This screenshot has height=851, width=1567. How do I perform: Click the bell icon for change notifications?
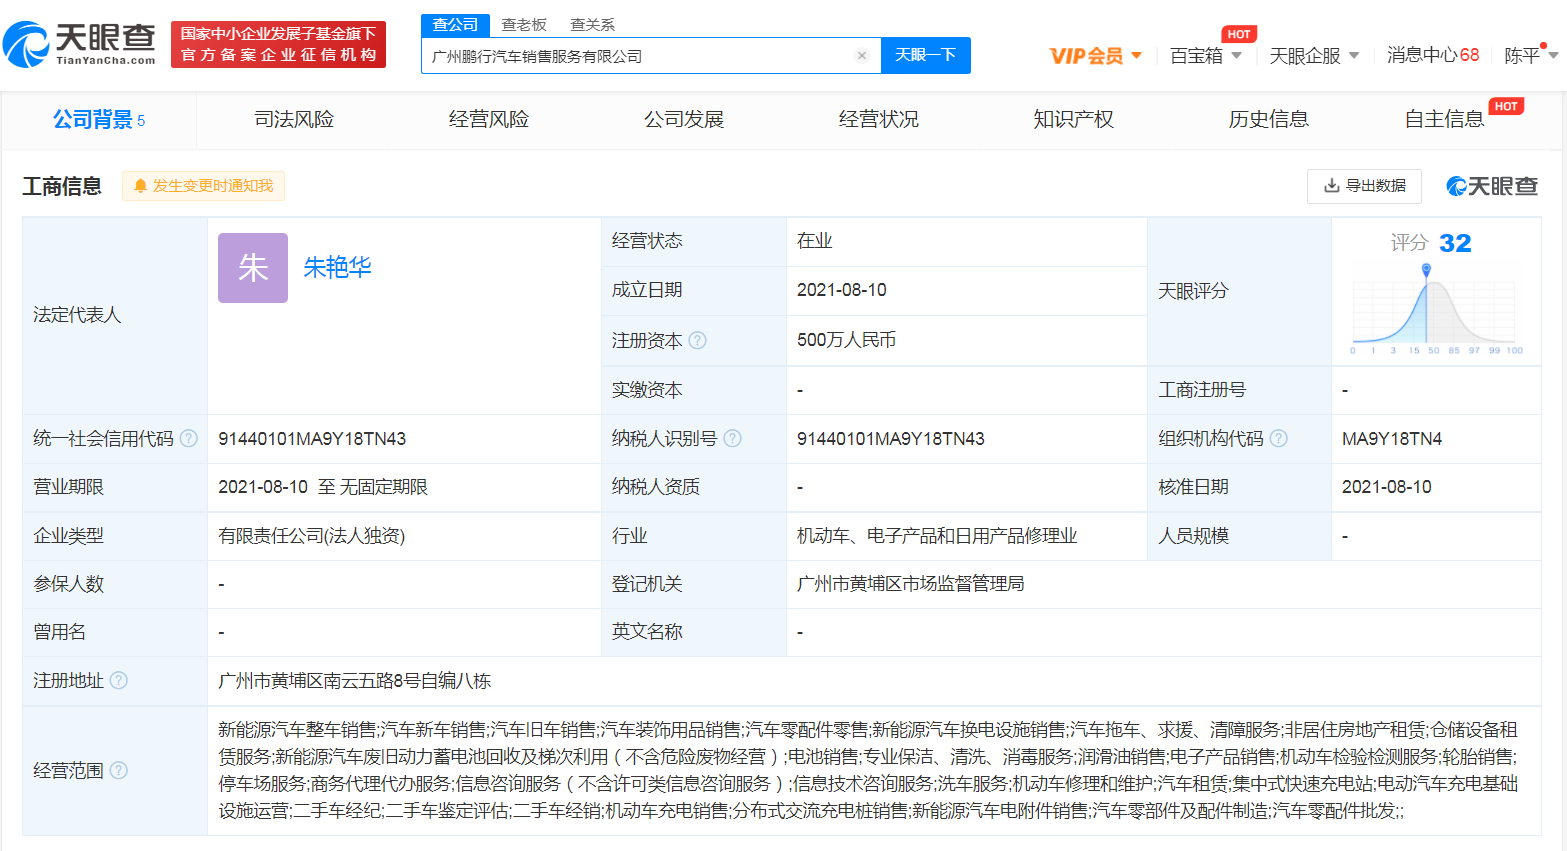141,186
